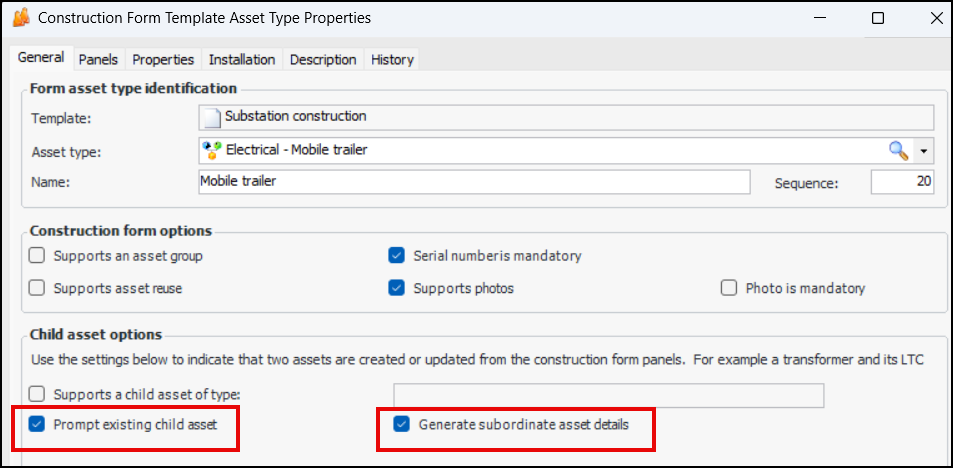Enable Supports an asset group

click(x=37, y=256)
